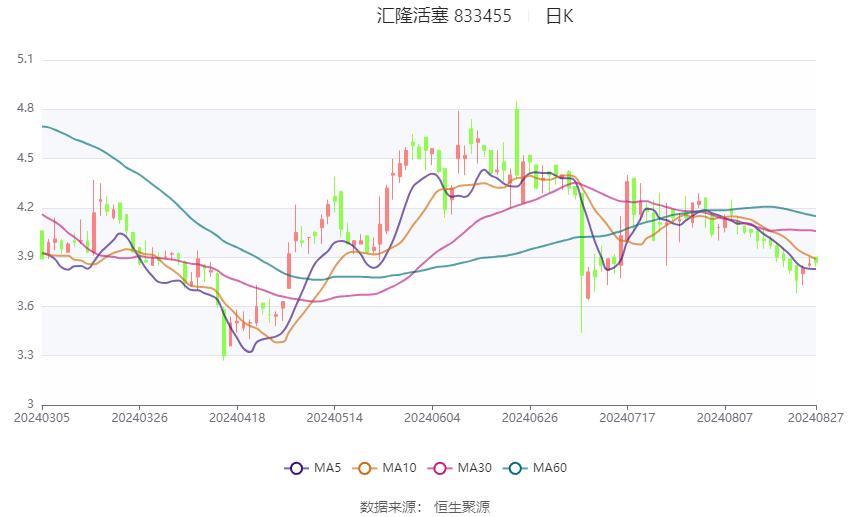Click the 日K label in title
This screenshot has width=850, height=517.
click(x=559, y=16)
